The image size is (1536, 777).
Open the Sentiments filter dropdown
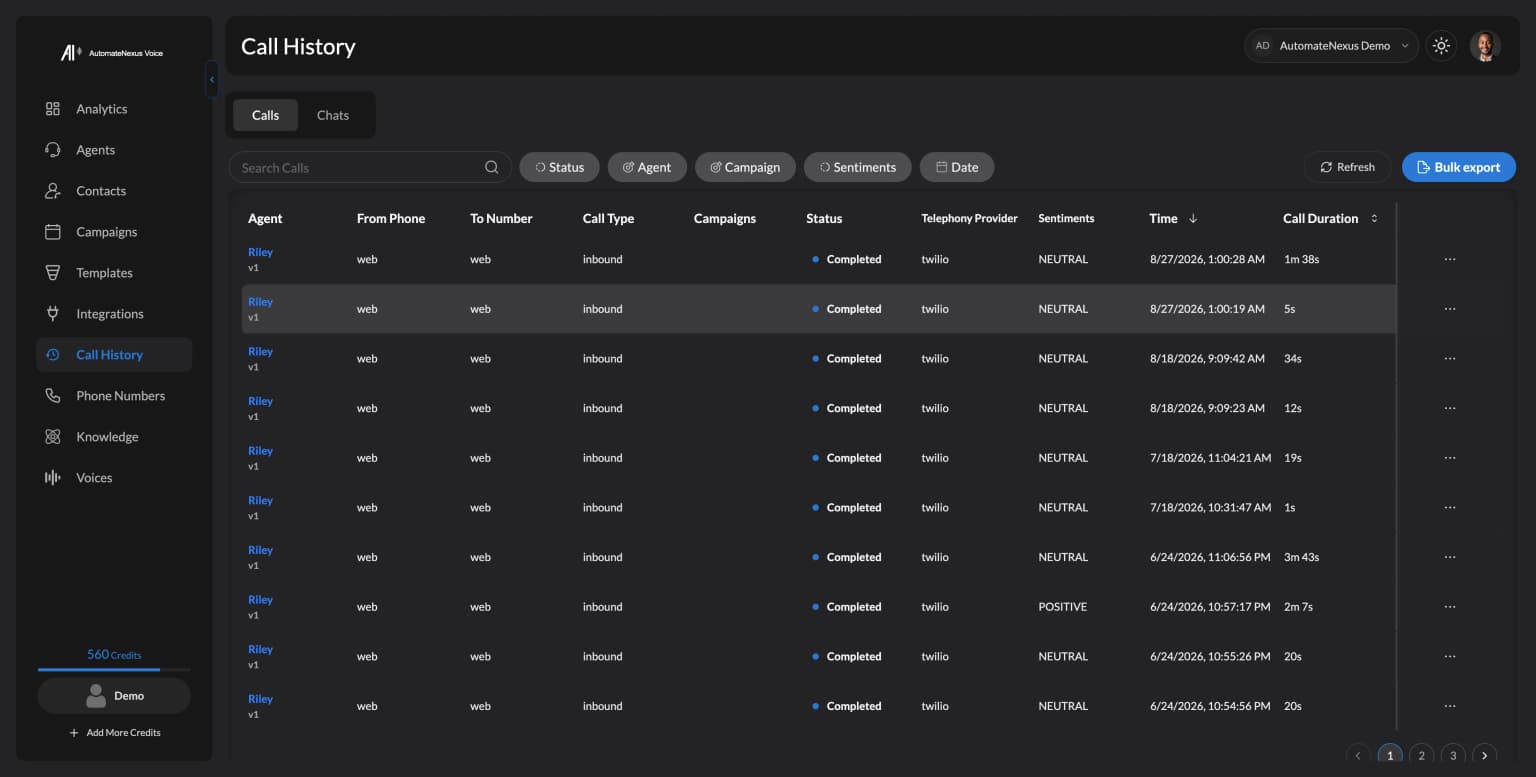[857, 167]
